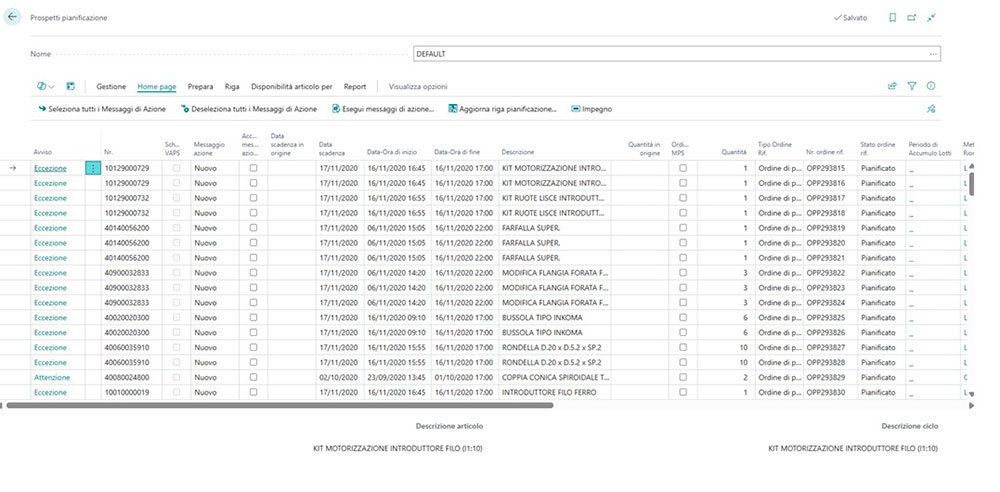This screenshot has height=492, width=1000.
Task: Click the Descrizione column header
Action: 518,153
